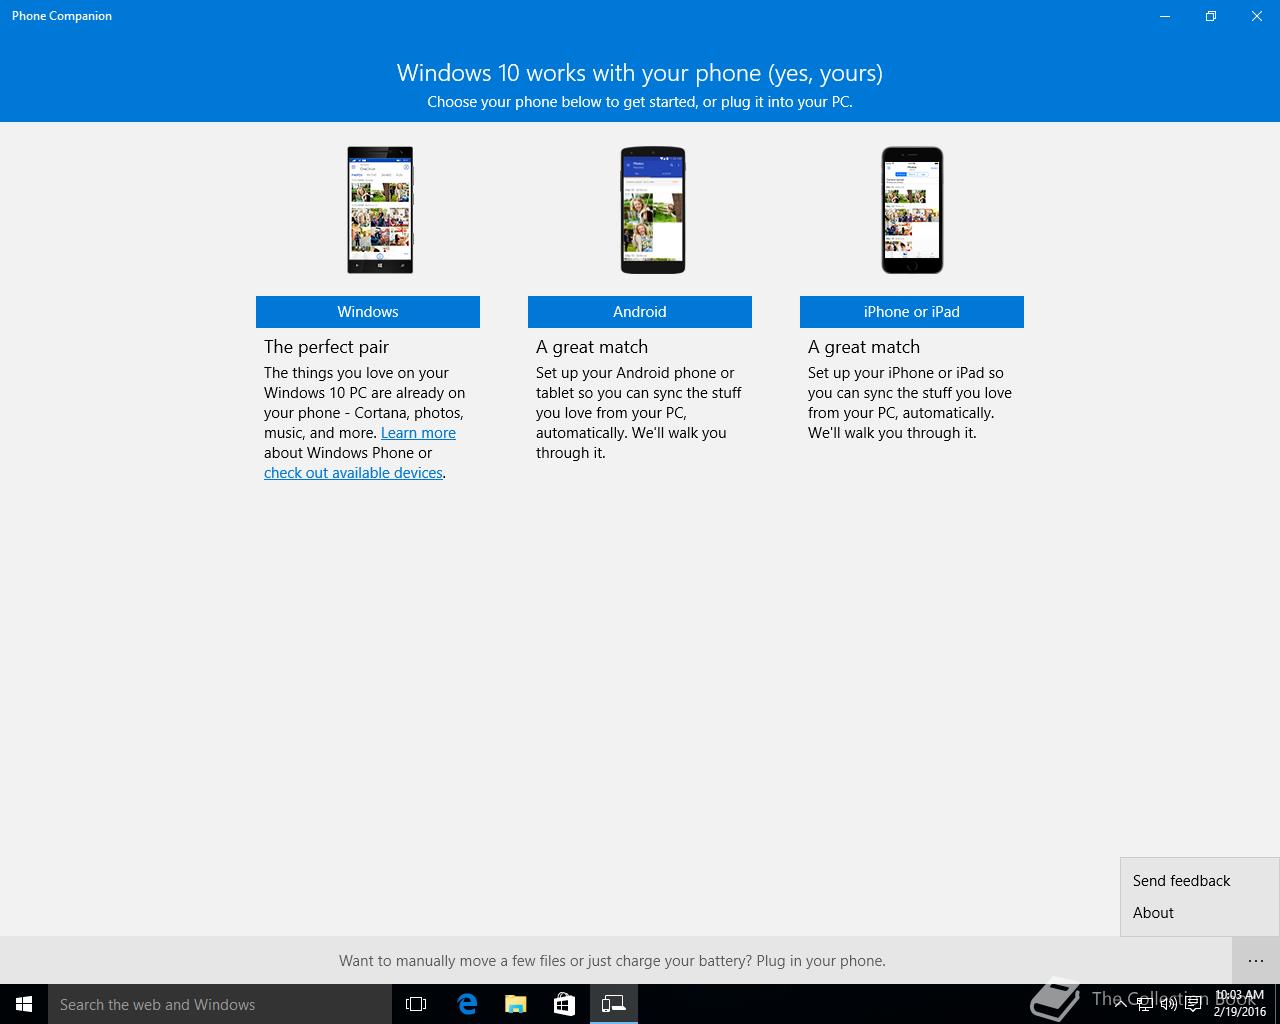Launch Microsoft Edge from the taskbar

466,1004
